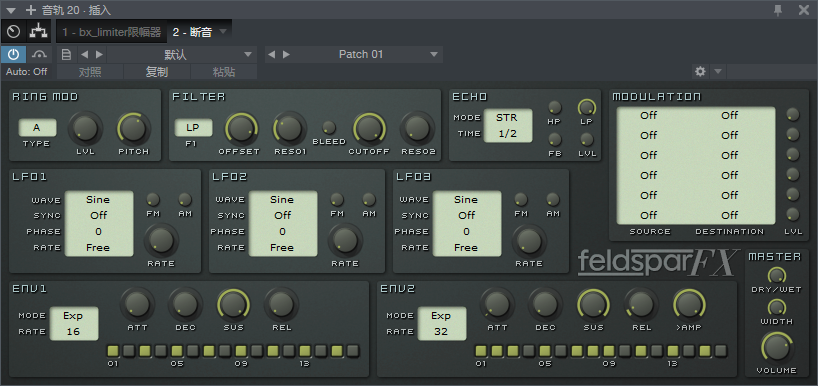Viewport: 818px width, 386px height.
Task: Click the Filter RESO2 knob
Action: click(x=417, y=128)
